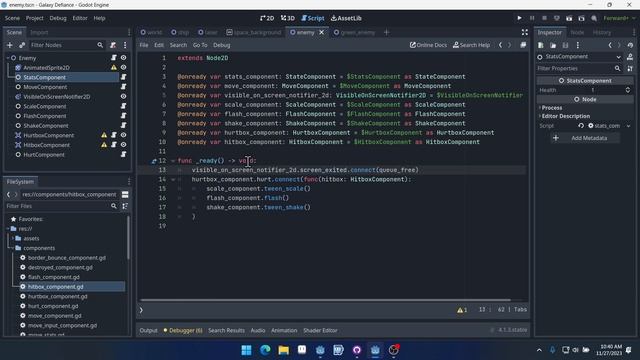Open the Output bottom panel
This screenshot has height=360, width=640.
click(148, 330)
